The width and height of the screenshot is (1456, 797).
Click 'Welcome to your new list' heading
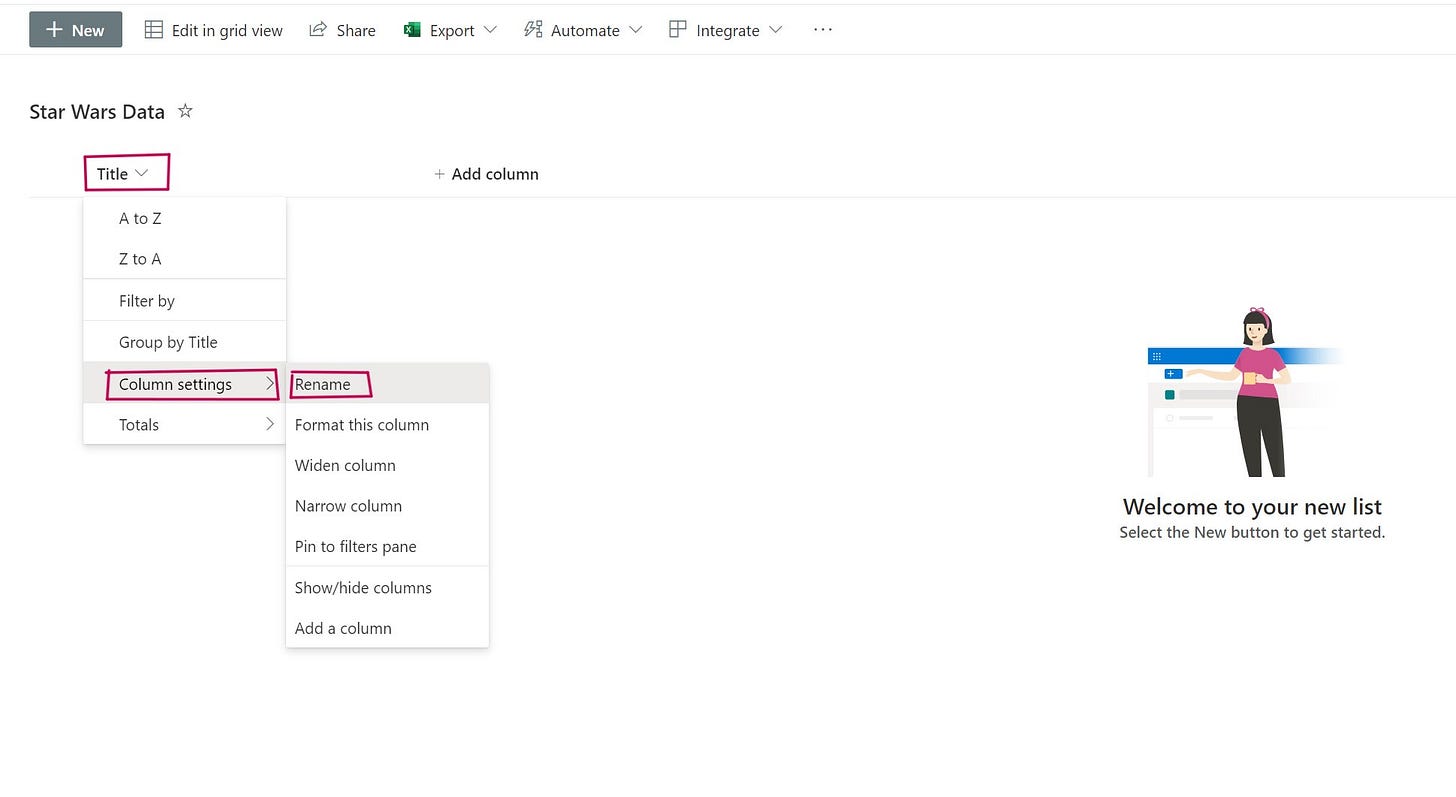tap(1252, 506)
